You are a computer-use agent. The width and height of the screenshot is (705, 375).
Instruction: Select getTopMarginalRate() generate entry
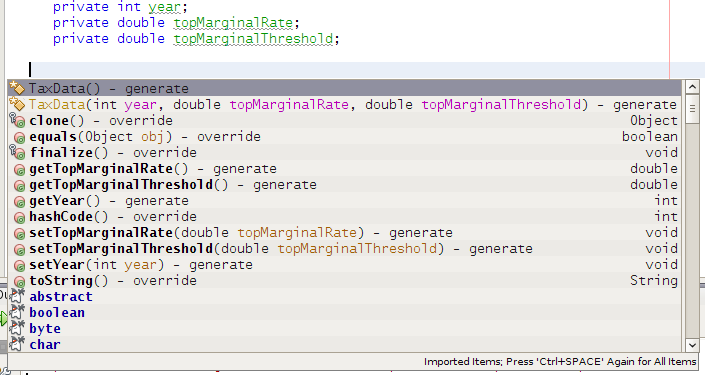coord(344,169)
